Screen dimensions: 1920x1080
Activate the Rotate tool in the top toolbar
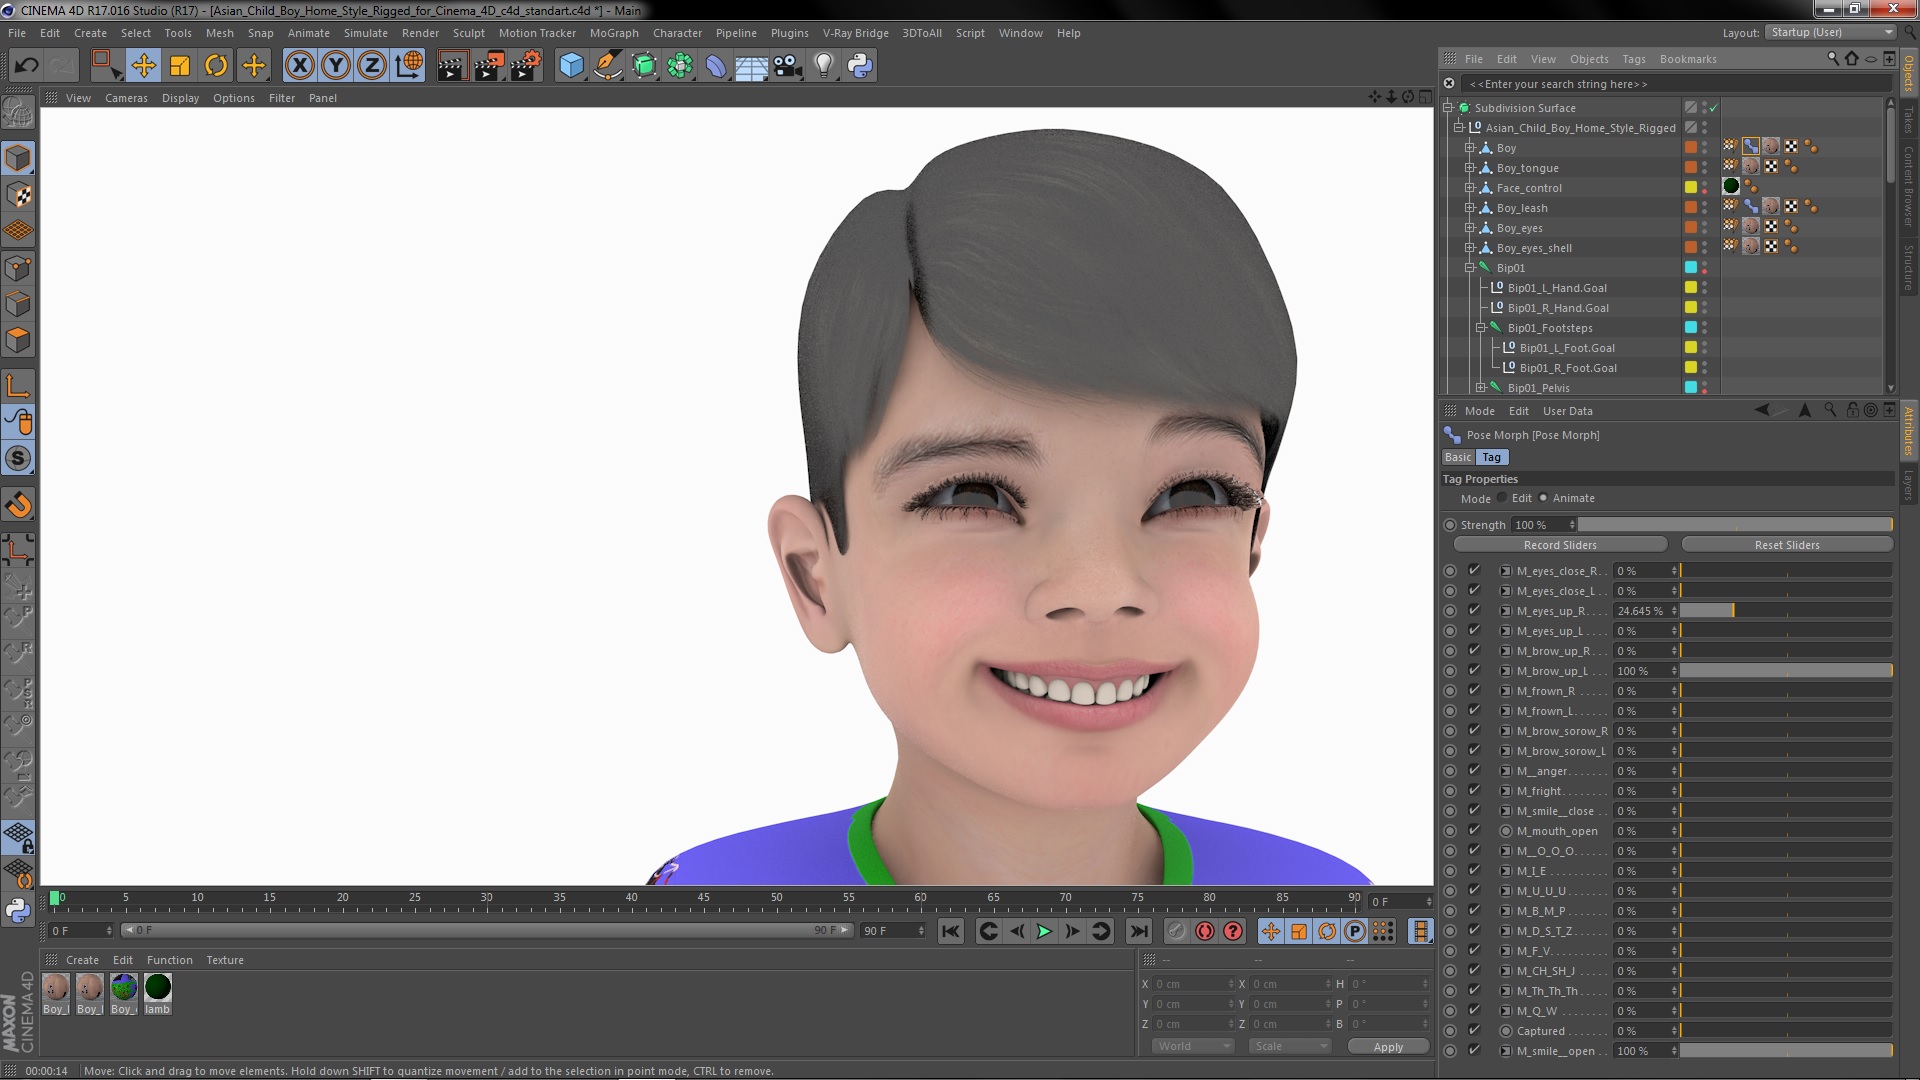pos(216,66)
